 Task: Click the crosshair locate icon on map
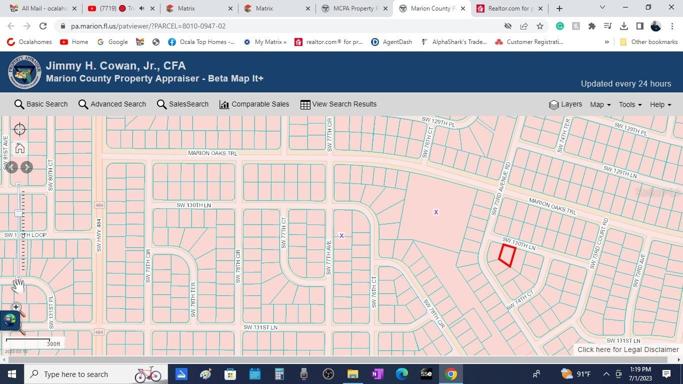20,129
